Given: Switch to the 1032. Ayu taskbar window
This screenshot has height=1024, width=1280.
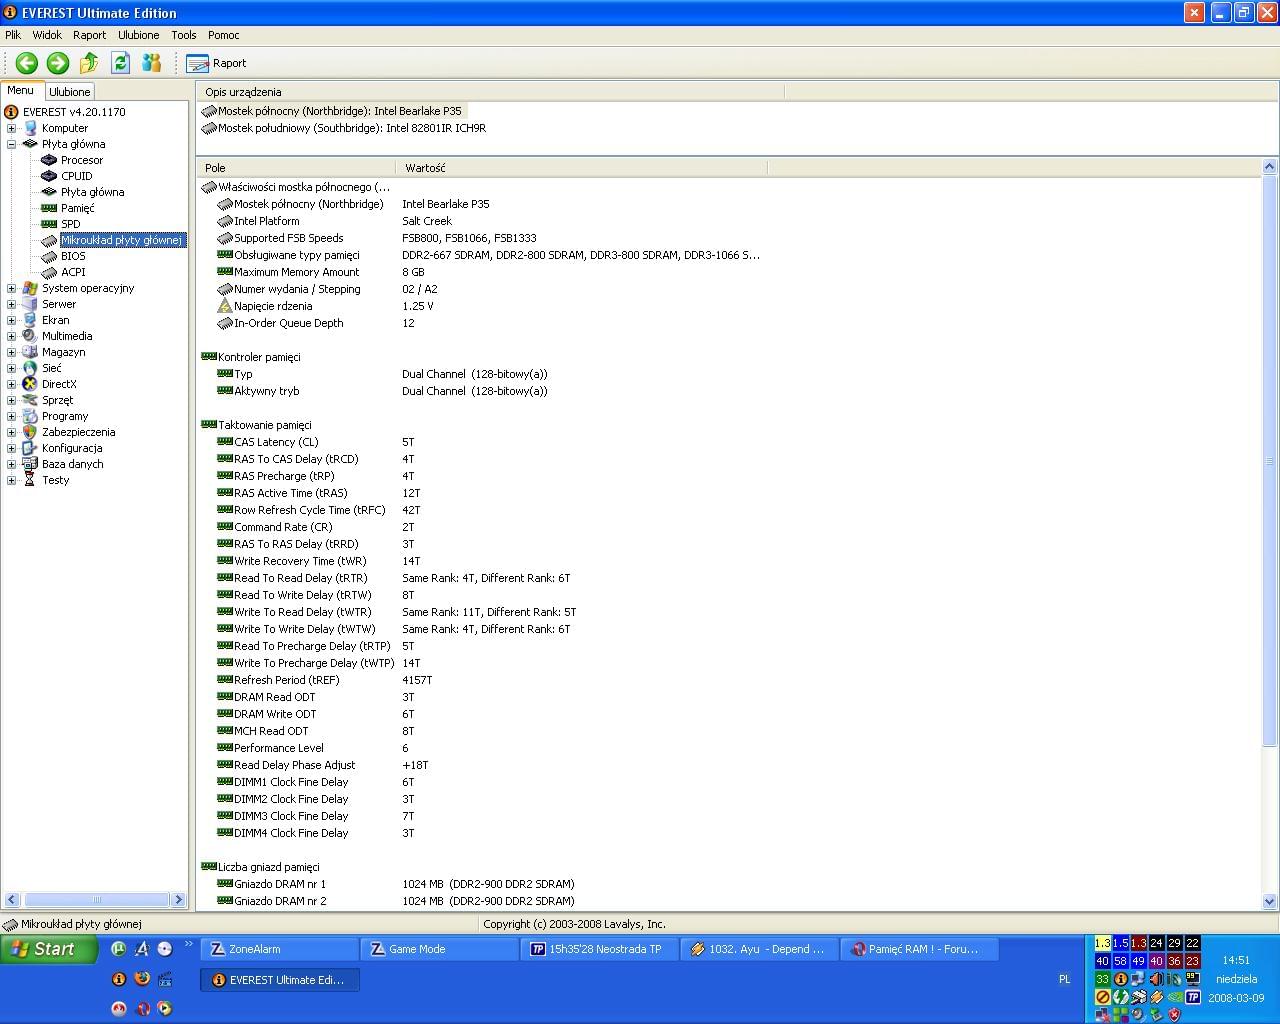Looking at the screenshot, I should point(760,949).
